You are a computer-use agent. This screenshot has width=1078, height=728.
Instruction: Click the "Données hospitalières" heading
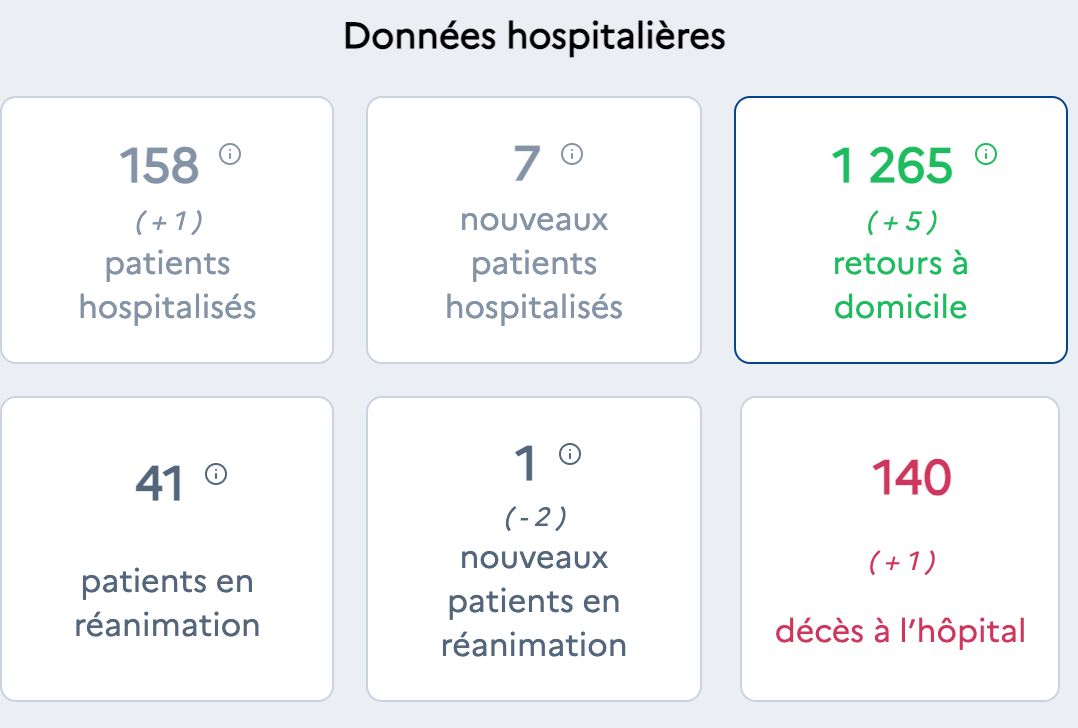pos(534,37)
